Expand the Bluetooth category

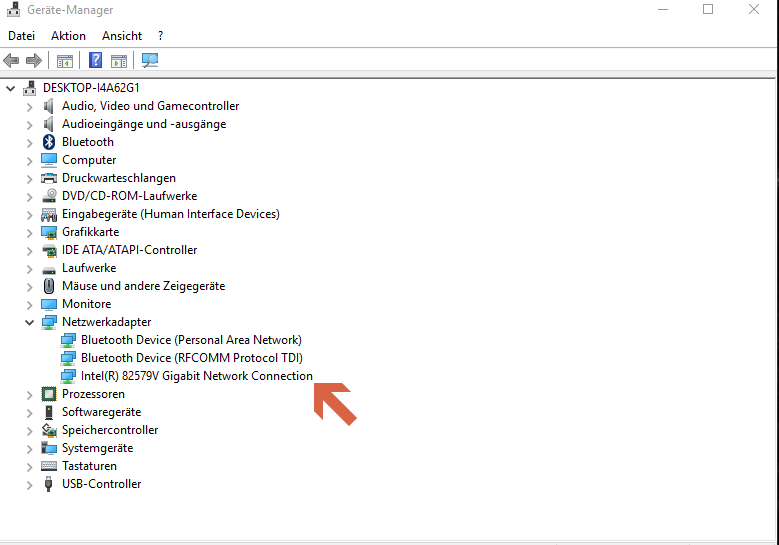[29, 143]
